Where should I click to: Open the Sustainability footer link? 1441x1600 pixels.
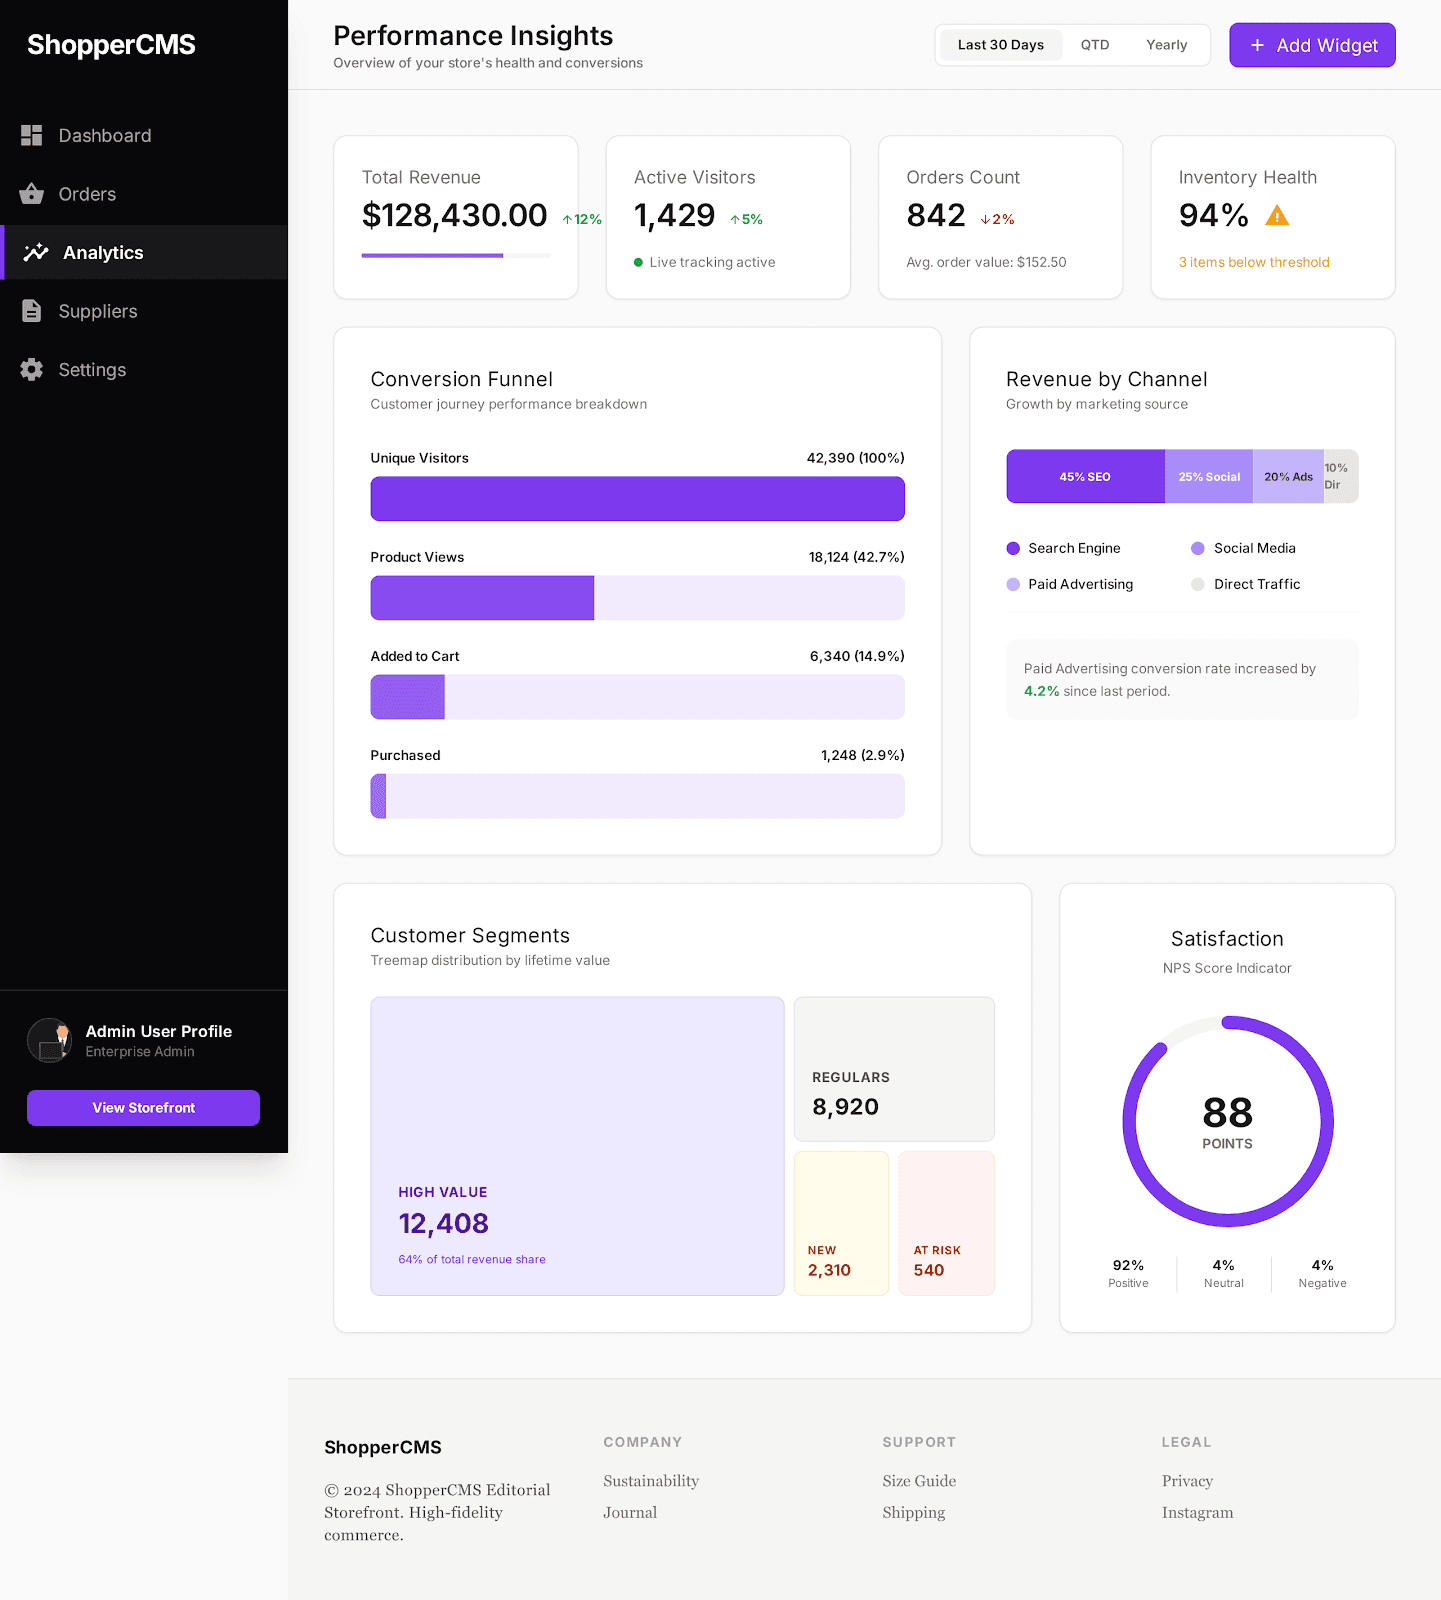(x=651, y=1481)
